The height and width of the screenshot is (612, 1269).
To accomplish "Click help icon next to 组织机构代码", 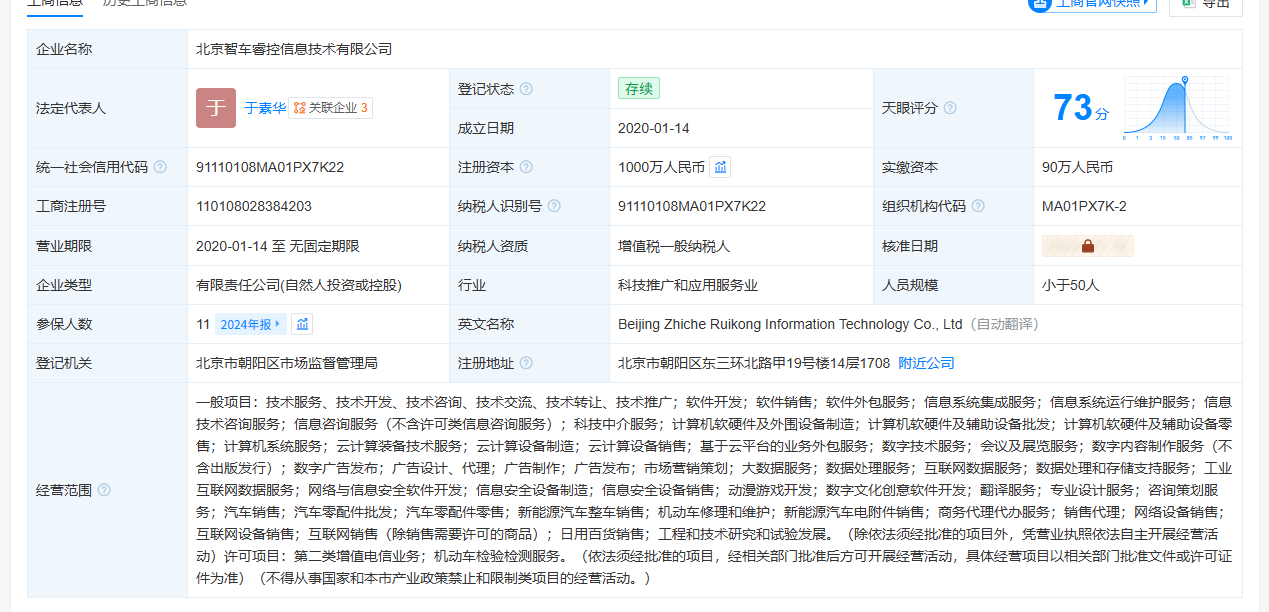I will coord(978,206).
